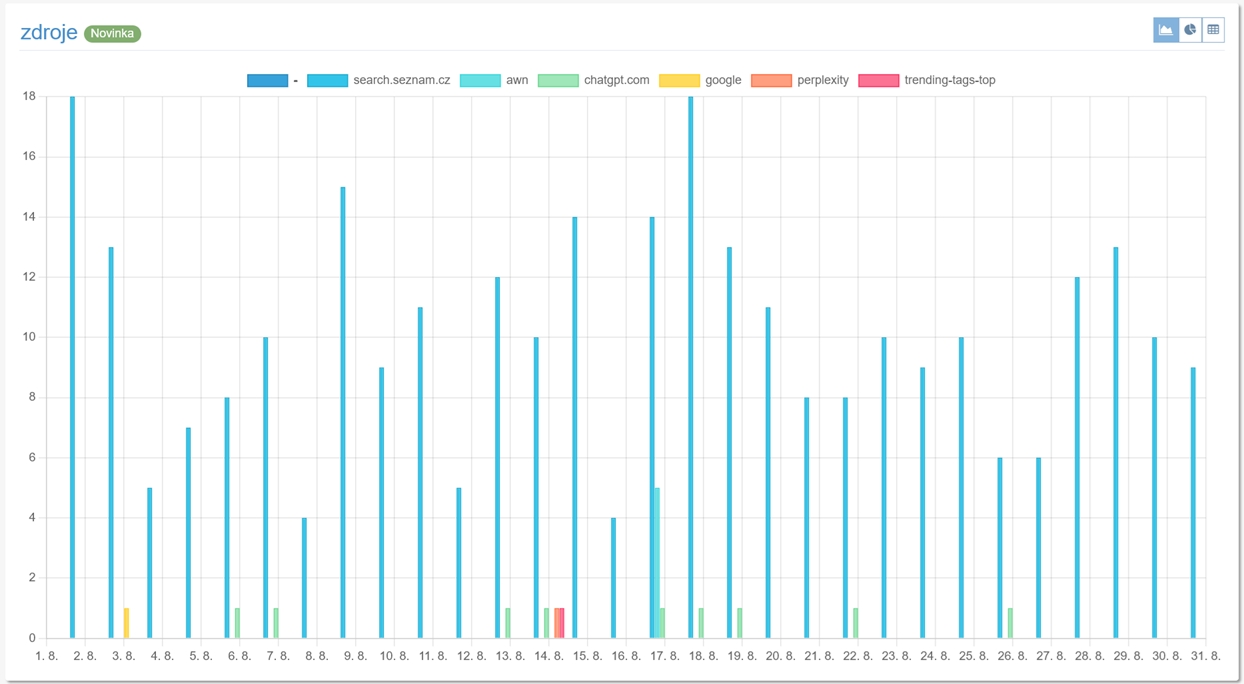
Task: Toggle trending-tags-top legend label
Action: point(949,80)
